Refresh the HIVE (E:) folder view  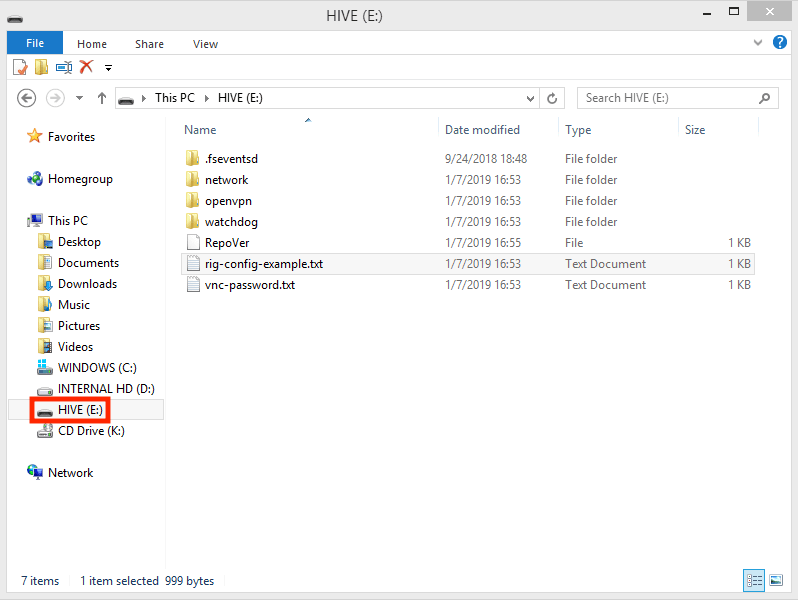(553, 98)
